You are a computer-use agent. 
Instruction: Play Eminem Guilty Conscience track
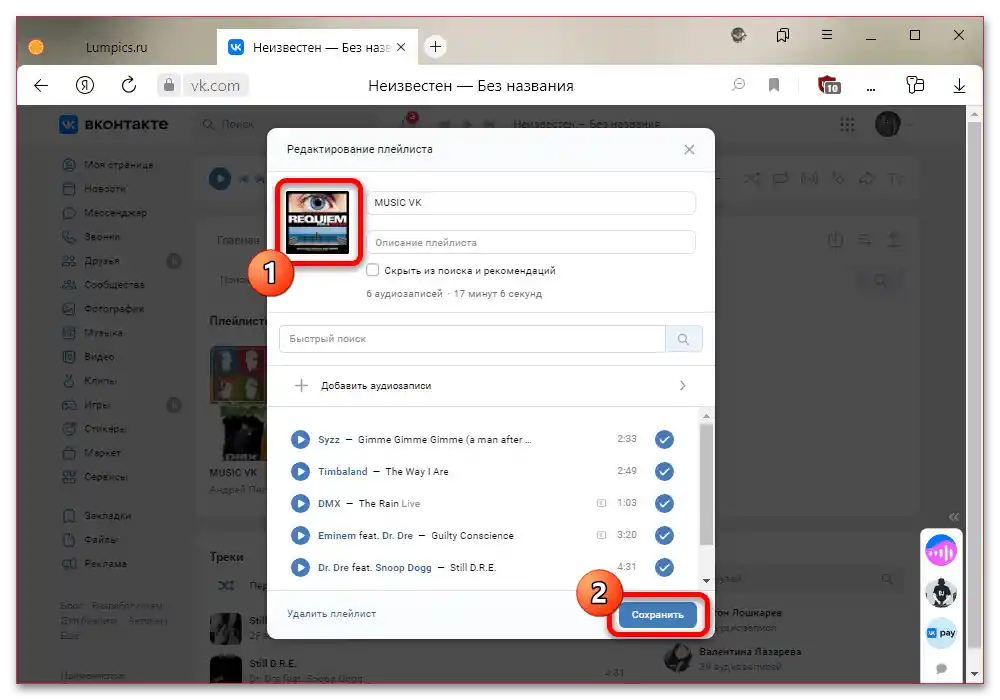[300, 535]
